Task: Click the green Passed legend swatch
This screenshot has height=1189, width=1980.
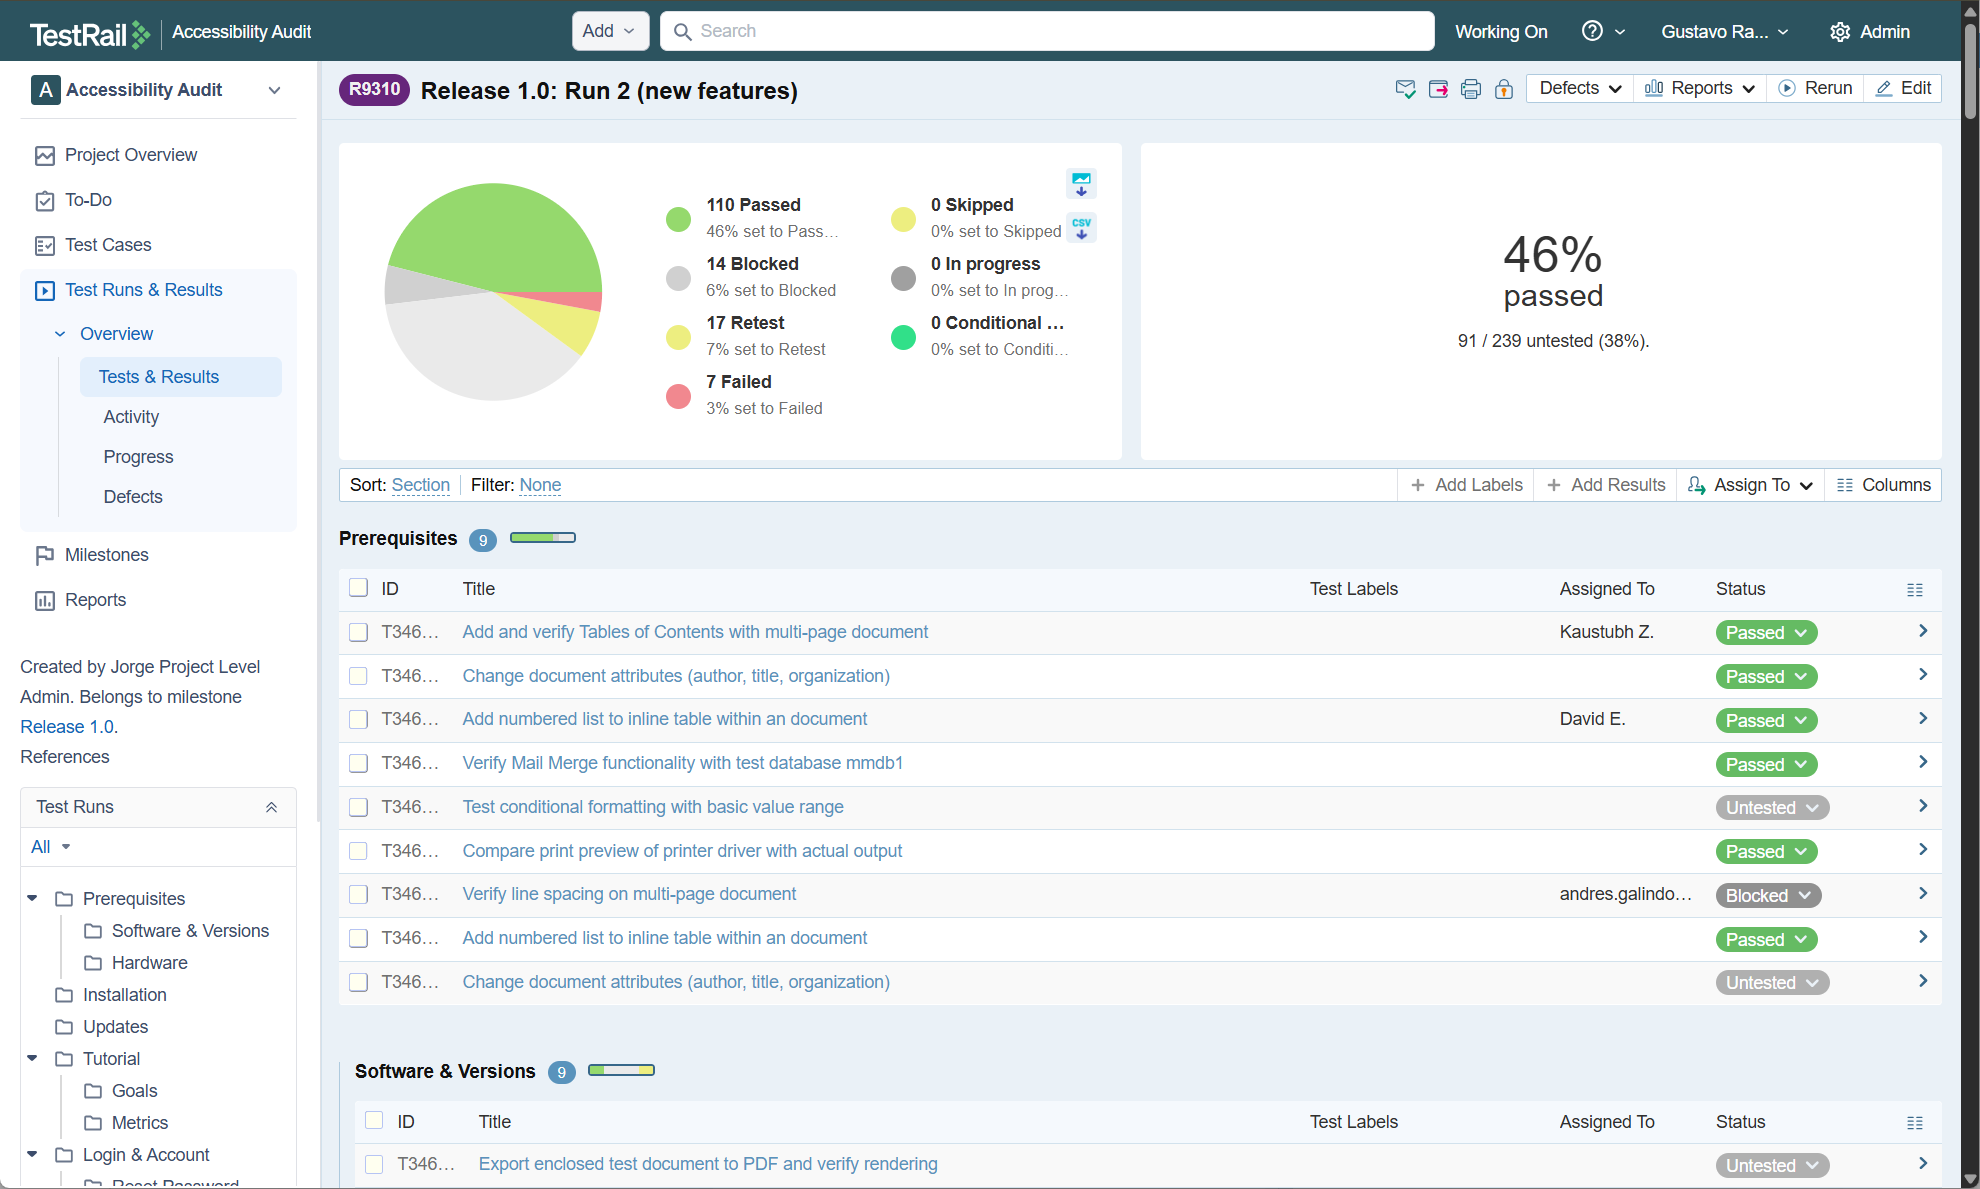Action: pos(678,219)
